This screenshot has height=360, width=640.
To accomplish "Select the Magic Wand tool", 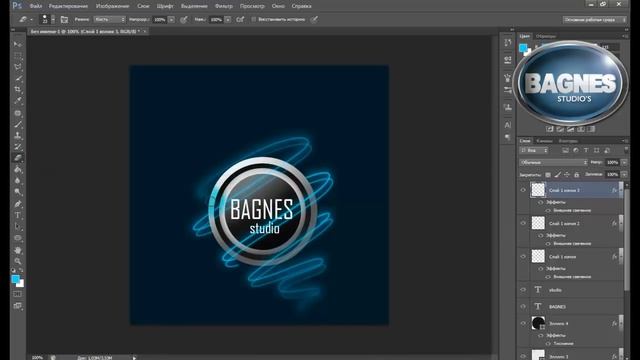I will tap(18, 78).
